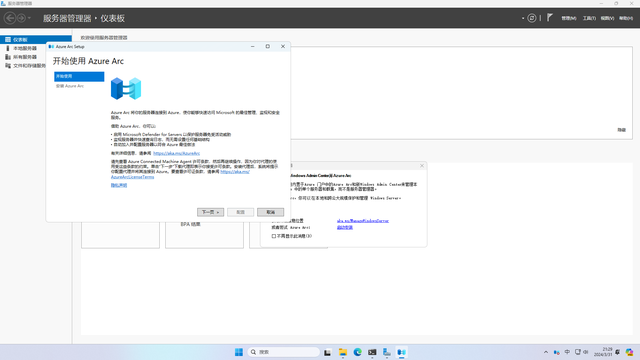Image resolution: width=640 pixels, height=360 pixels.
Task: Open the Tools menu
Action: (x=589, y=18)
